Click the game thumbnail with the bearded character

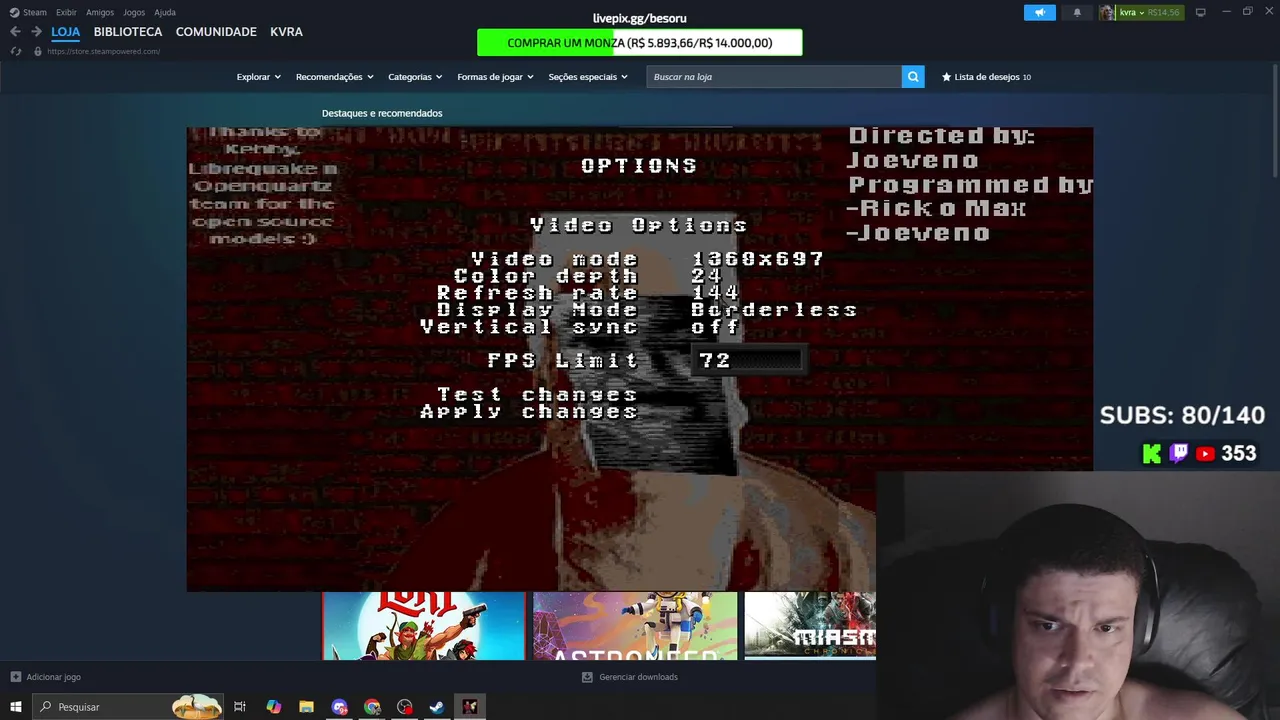(424, 626)
